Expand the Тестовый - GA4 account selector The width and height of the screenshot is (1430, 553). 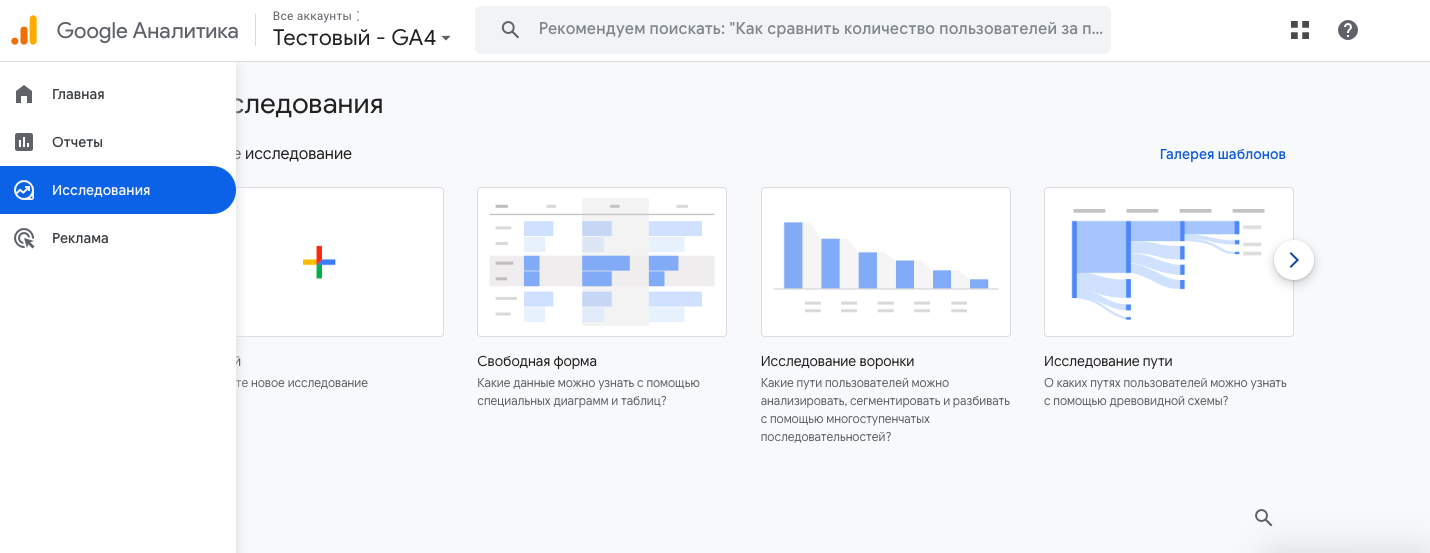click(362, 38)
